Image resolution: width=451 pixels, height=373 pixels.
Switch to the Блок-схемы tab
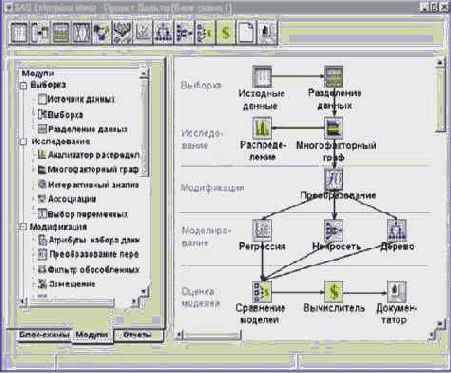tap(44, 335)
